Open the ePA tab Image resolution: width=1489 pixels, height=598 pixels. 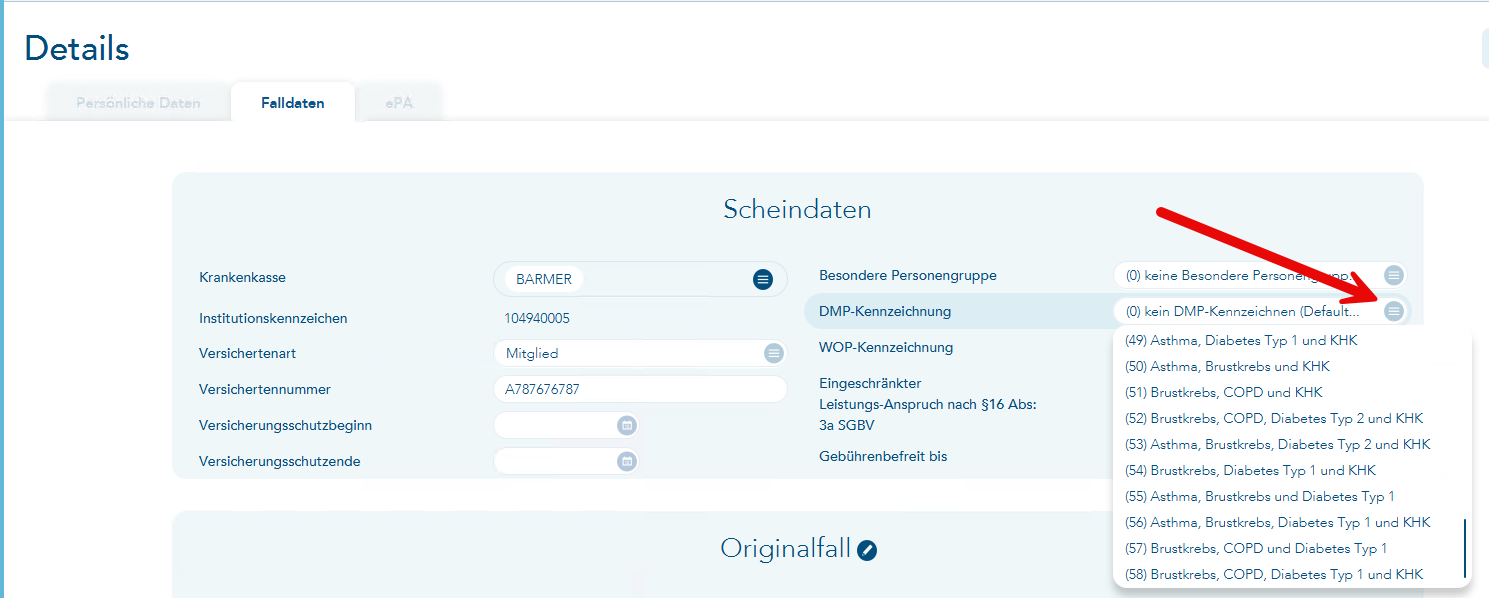(x=399, y=103)
